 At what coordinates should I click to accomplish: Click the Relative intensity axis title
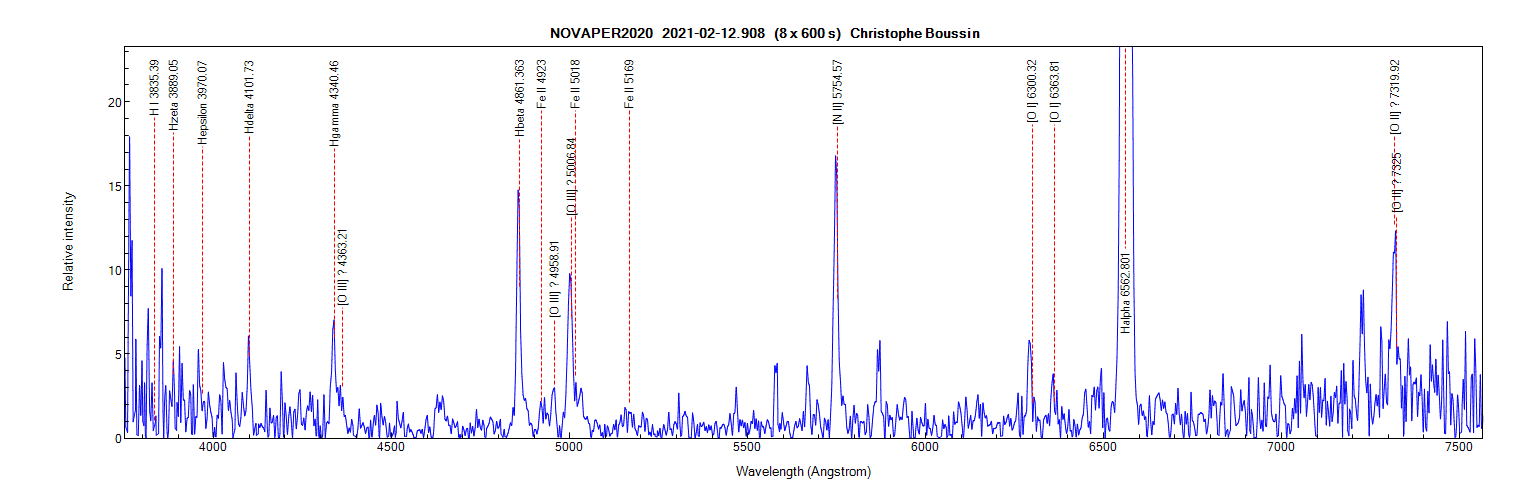click(69, 242)
